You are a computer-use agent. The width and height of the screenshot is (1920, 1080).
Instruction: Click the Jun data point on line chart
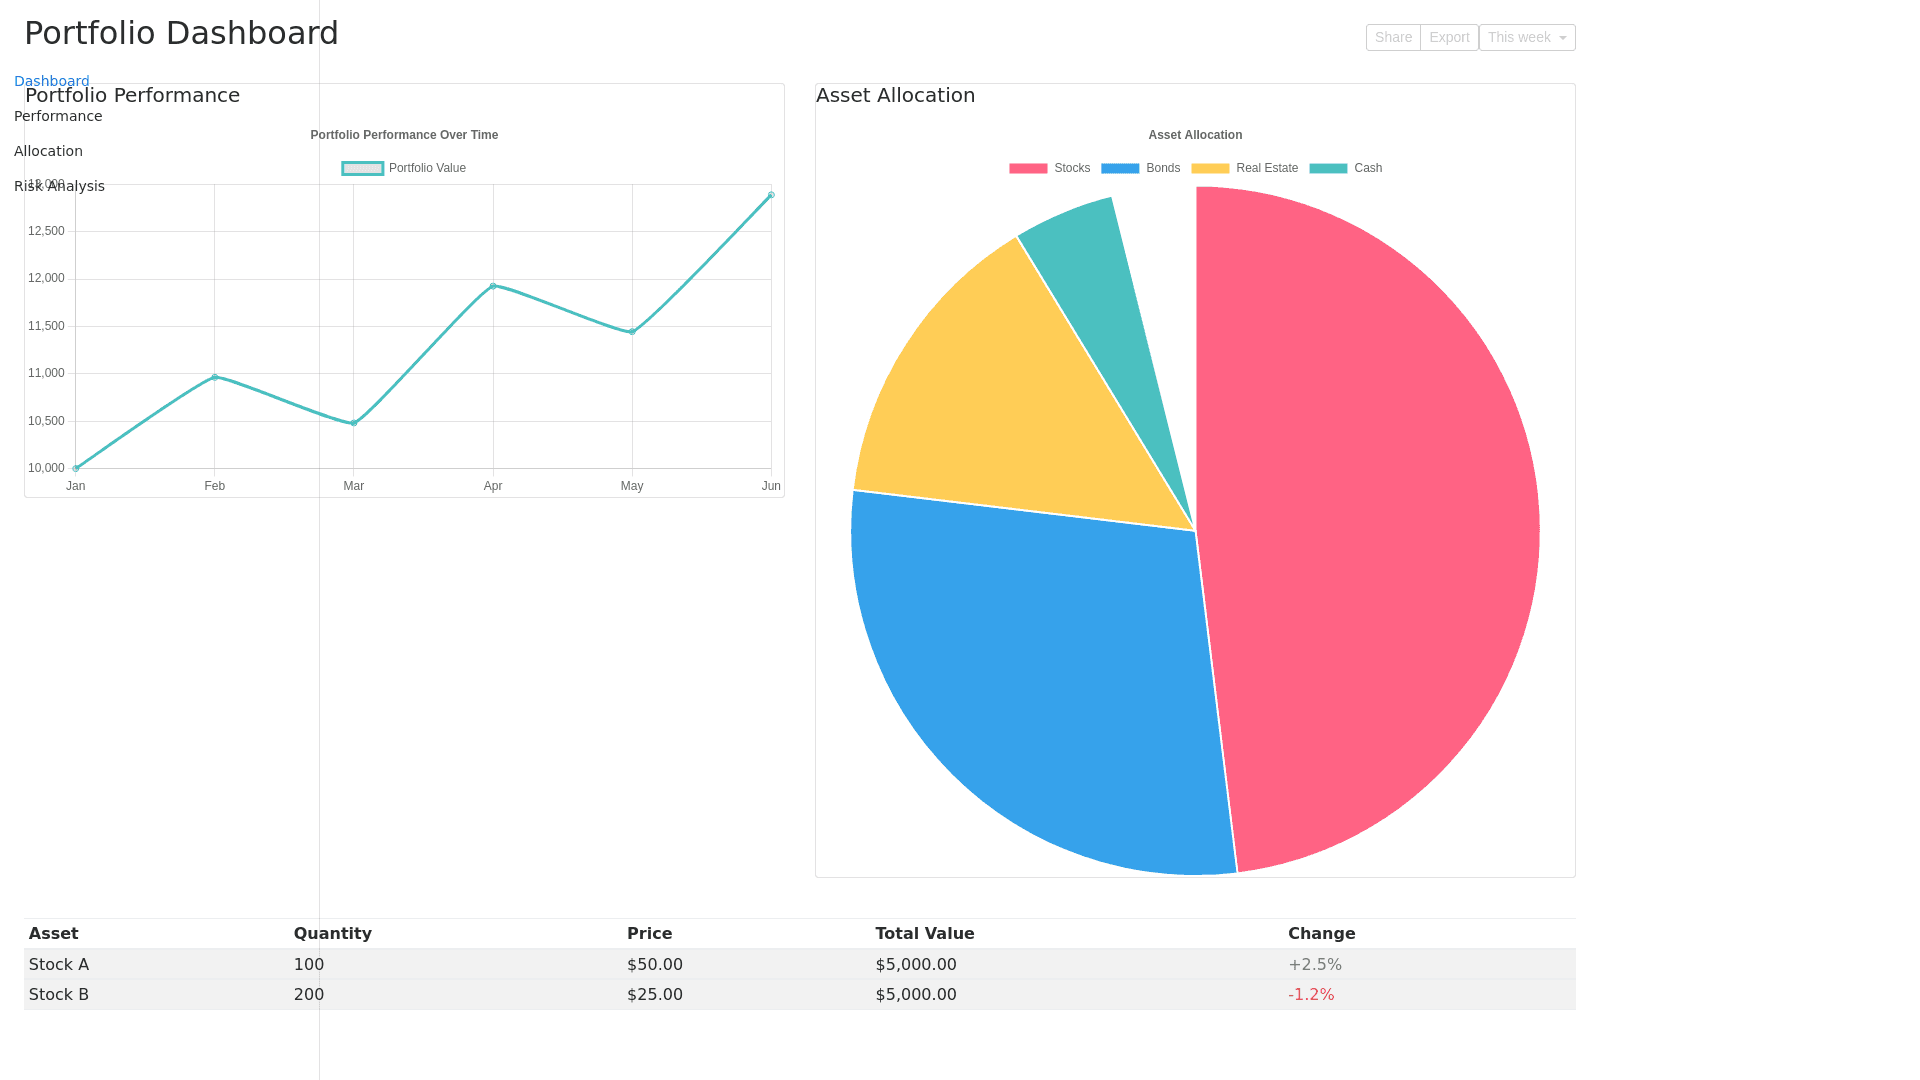click(771, 195)
